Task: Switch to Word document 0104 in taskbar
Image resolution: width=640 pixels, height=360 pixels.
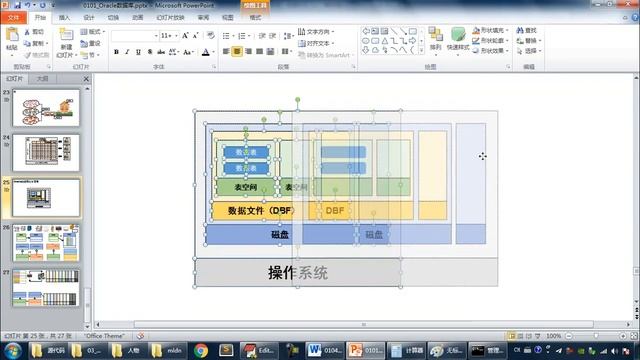Action: point(324,350)
